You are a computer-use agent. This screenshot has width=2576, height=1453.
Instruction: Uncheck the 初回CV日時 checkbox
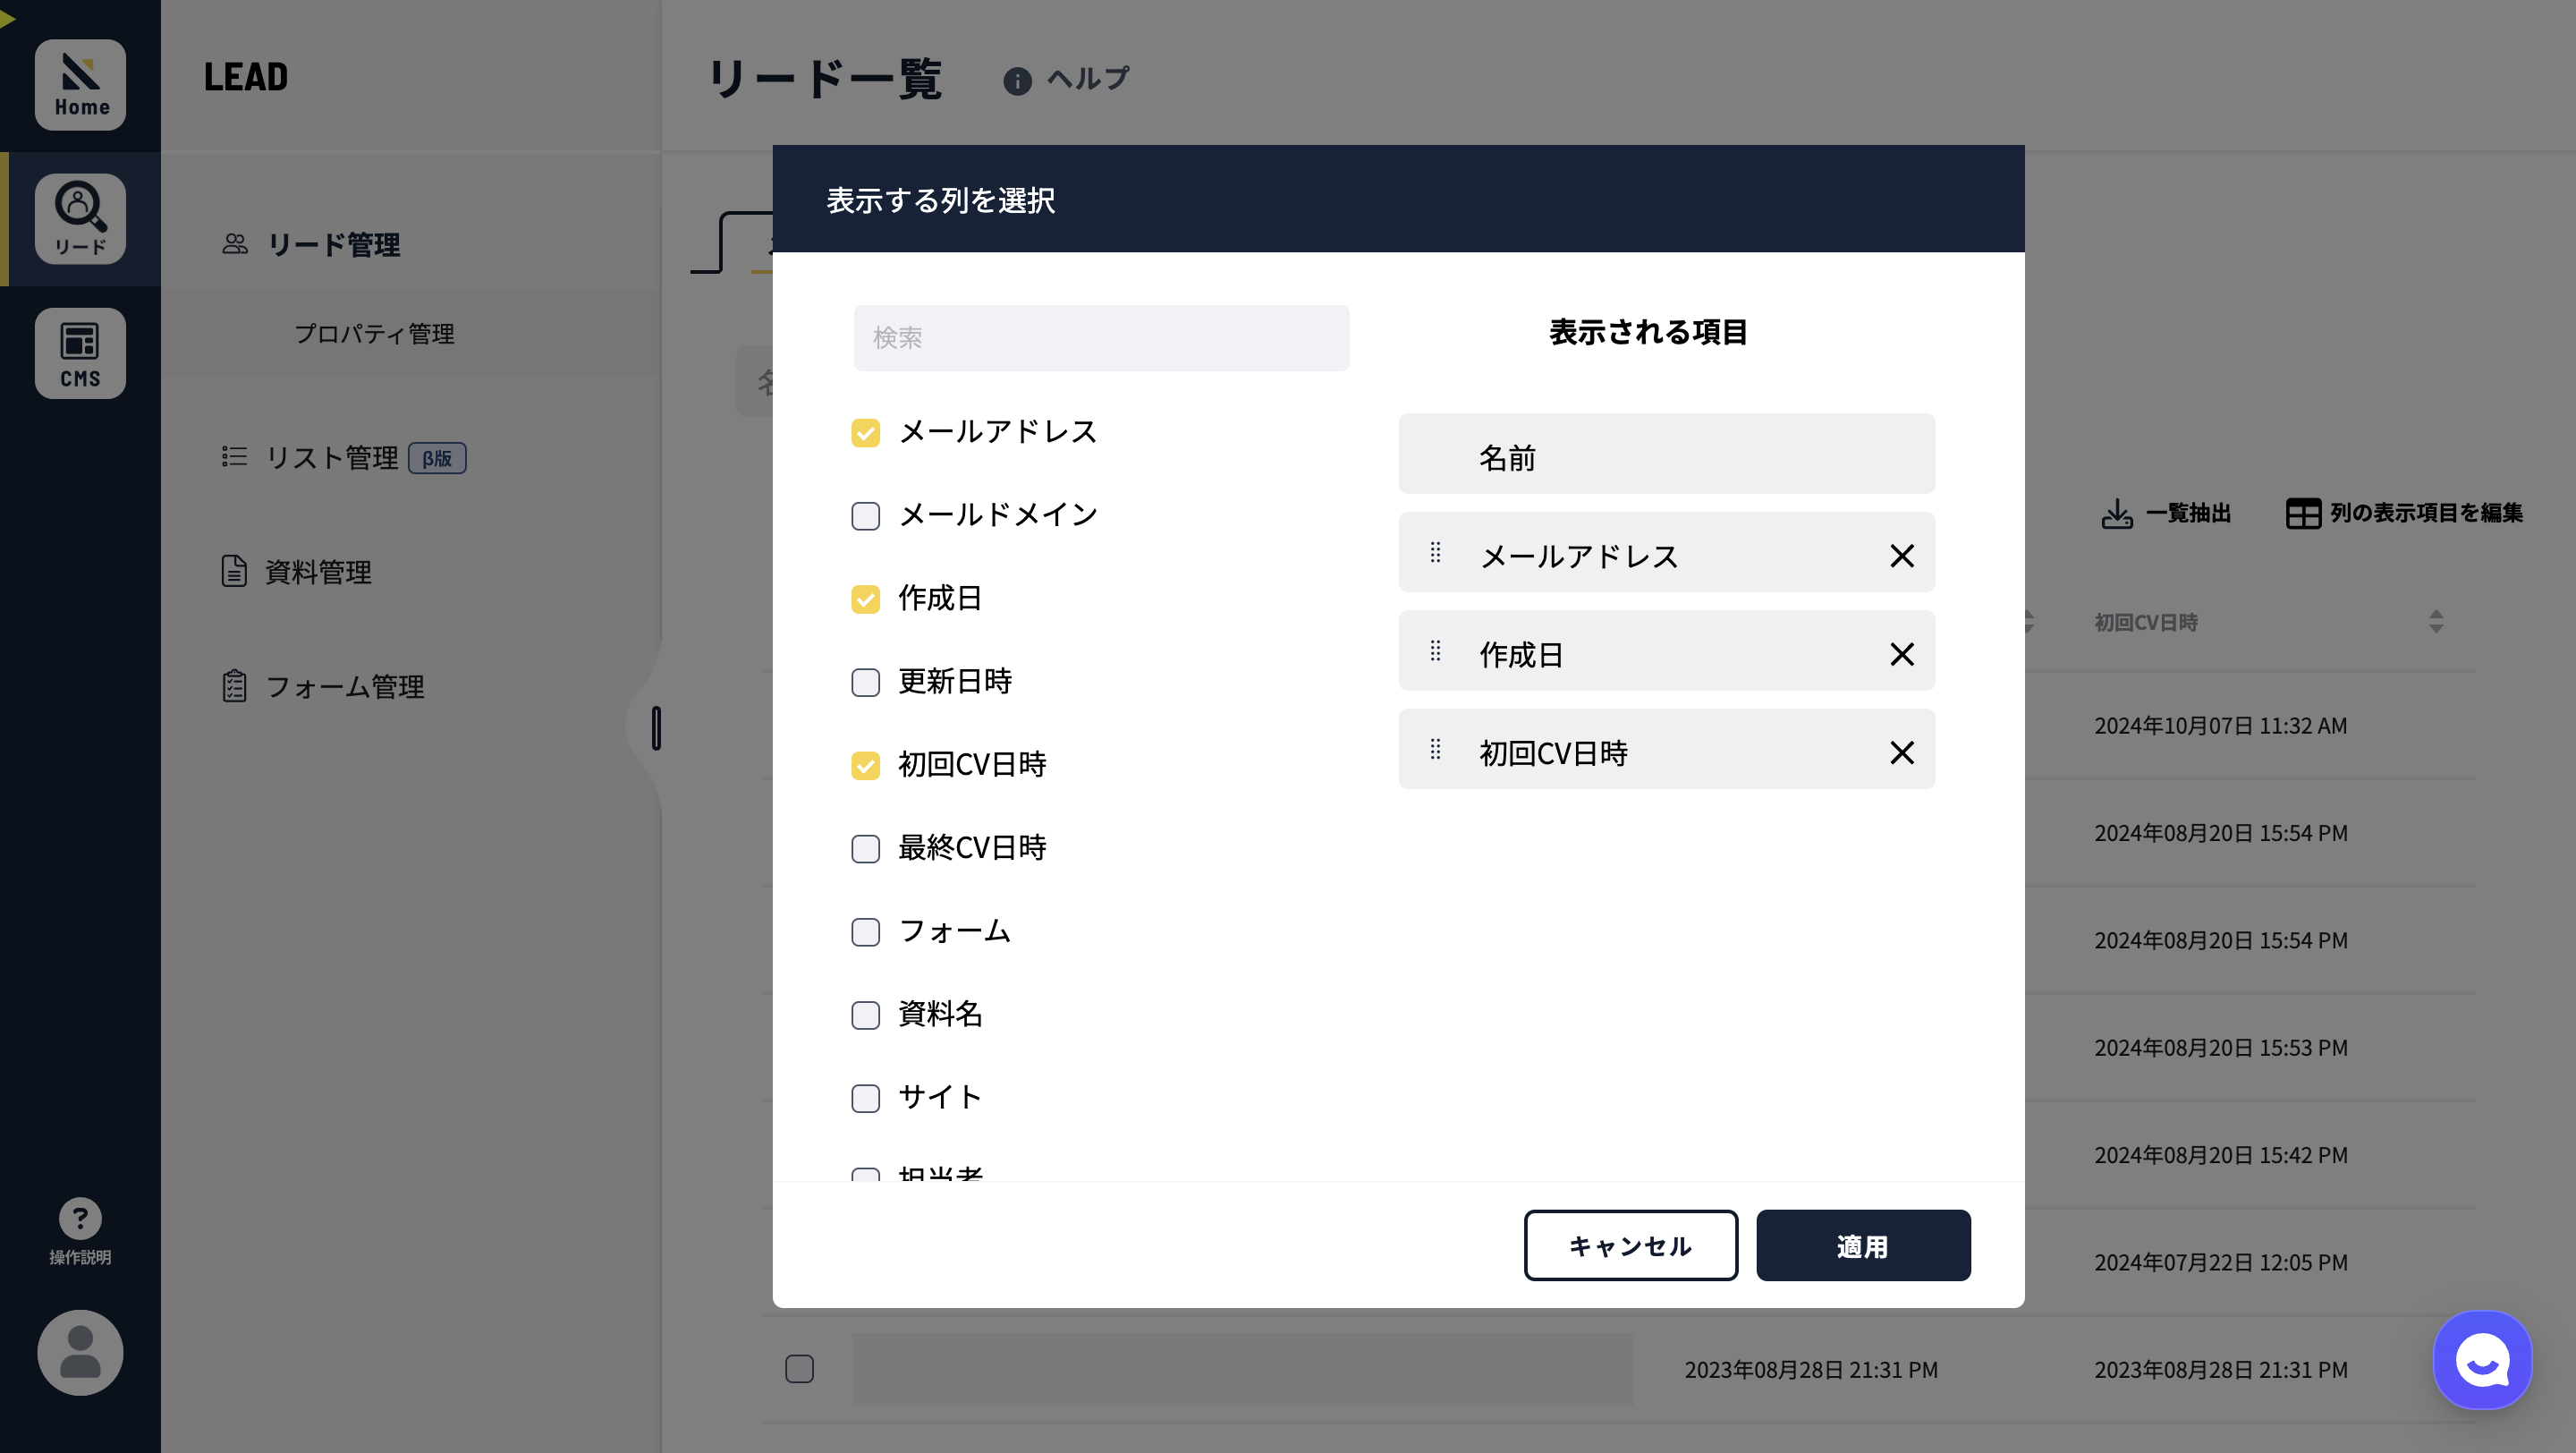[x=866, y=766]
